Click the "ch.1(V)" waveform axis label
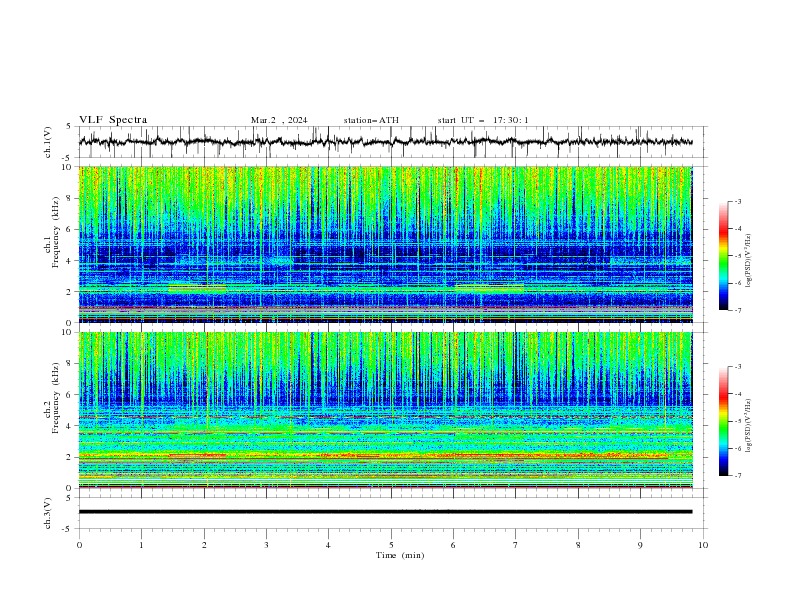Screen dimensions: 792x612 click(48, 142)
